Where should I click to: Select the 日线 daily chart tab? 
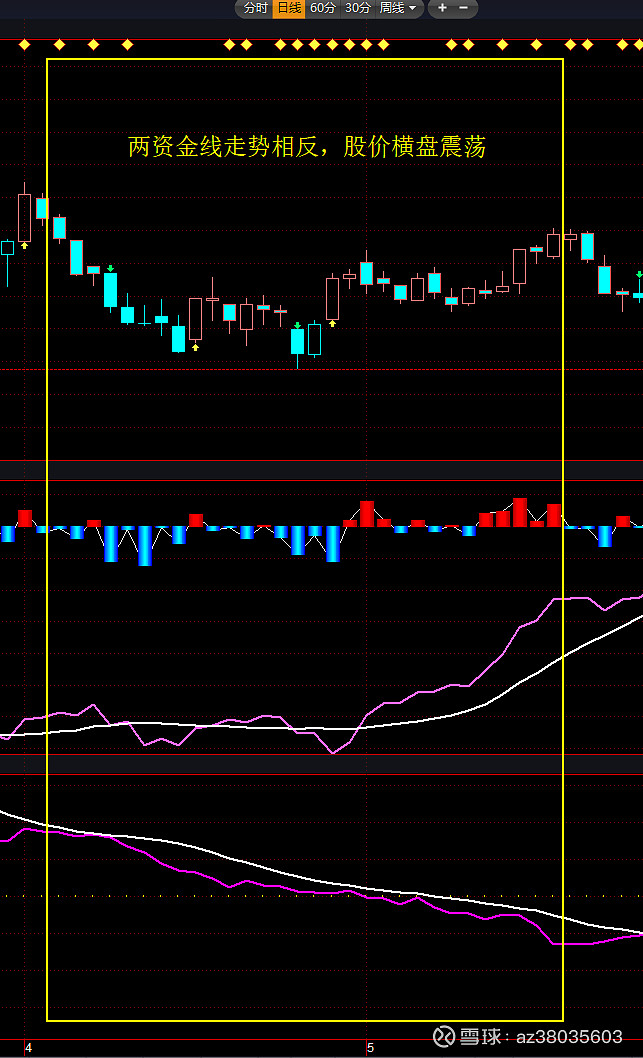point(289,8)
